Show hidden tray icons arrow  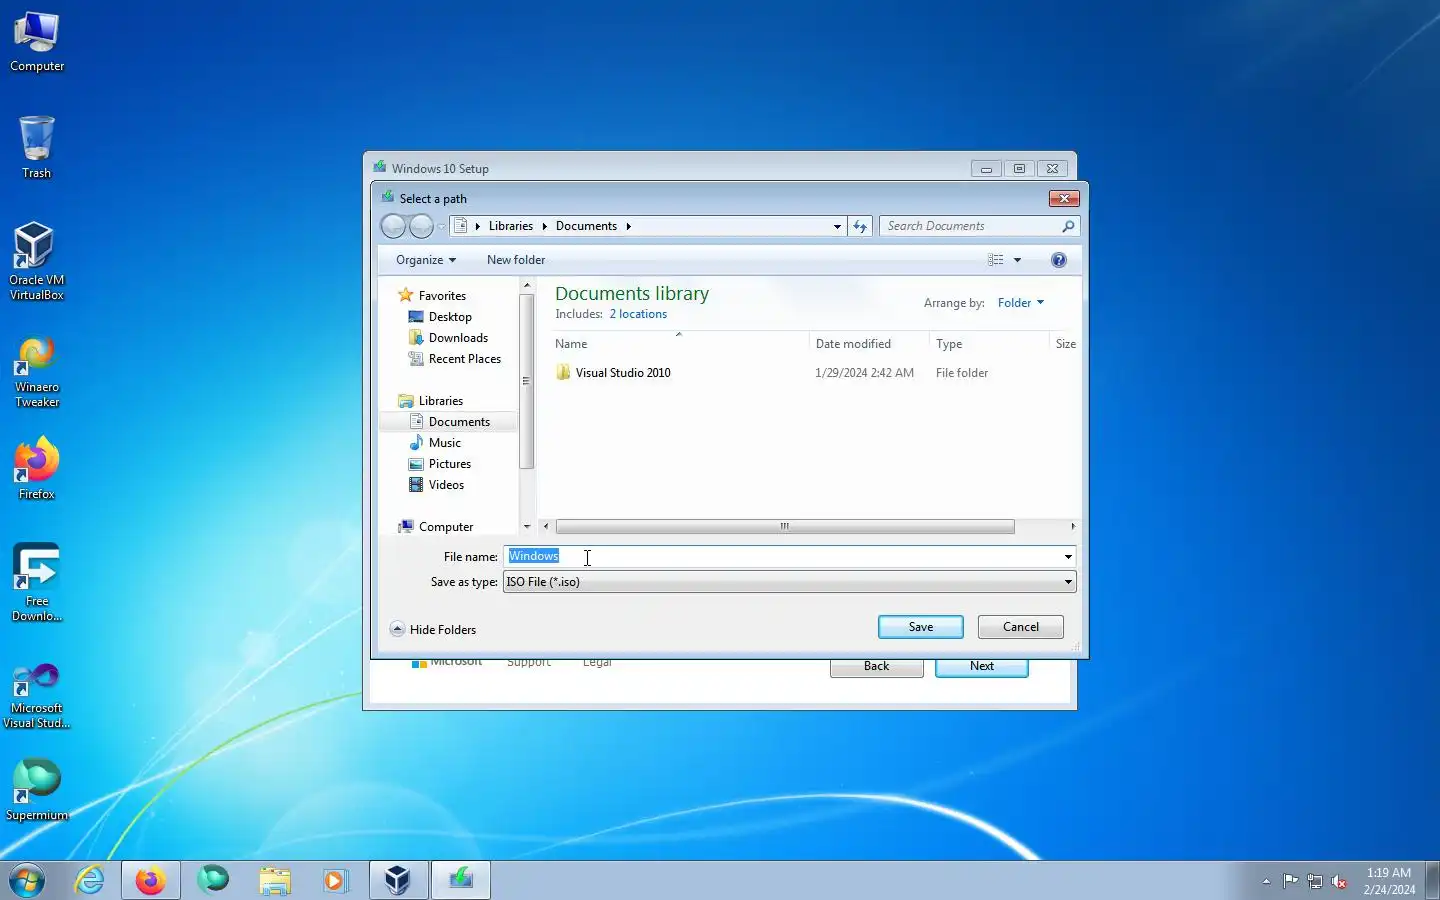click(x=1266, y=881)
